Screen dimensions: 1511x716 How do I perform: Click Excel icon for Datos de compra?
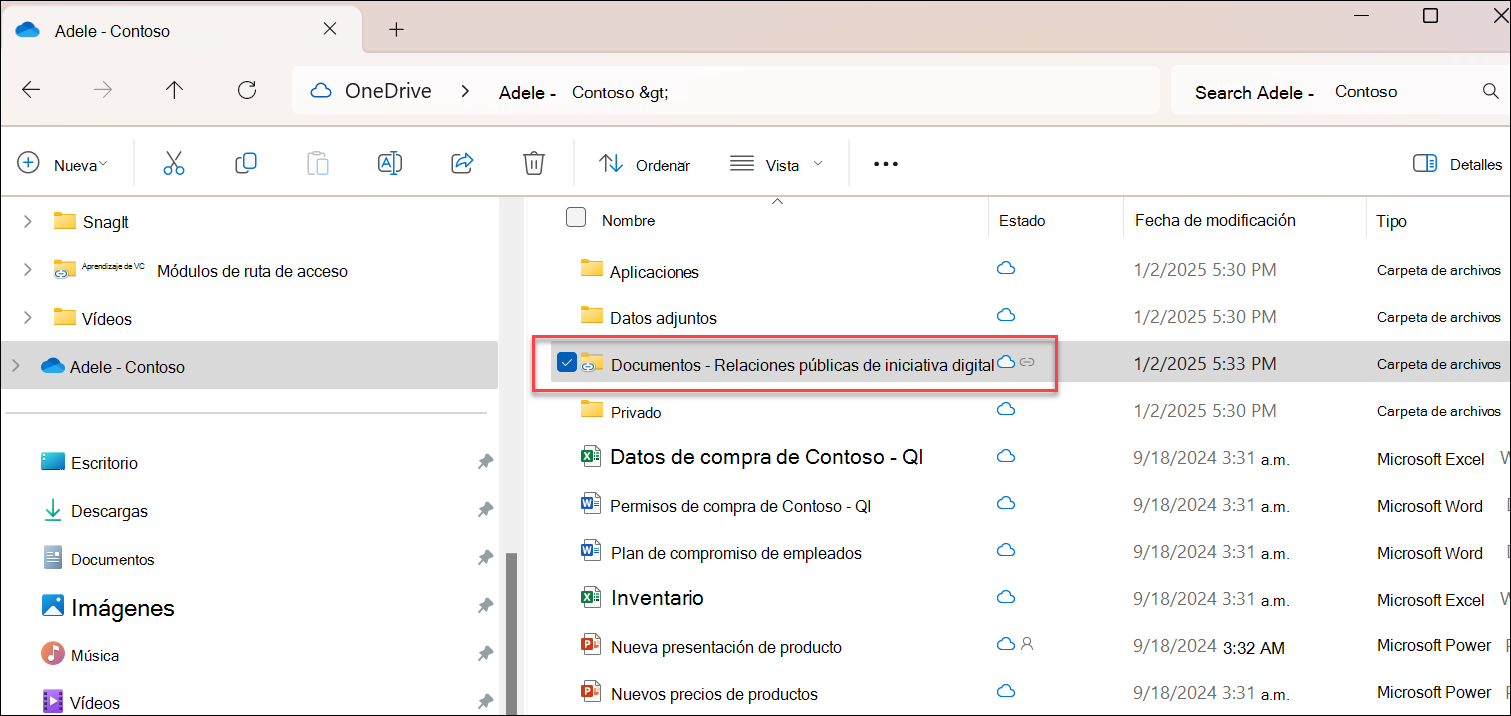pos(590,457)
